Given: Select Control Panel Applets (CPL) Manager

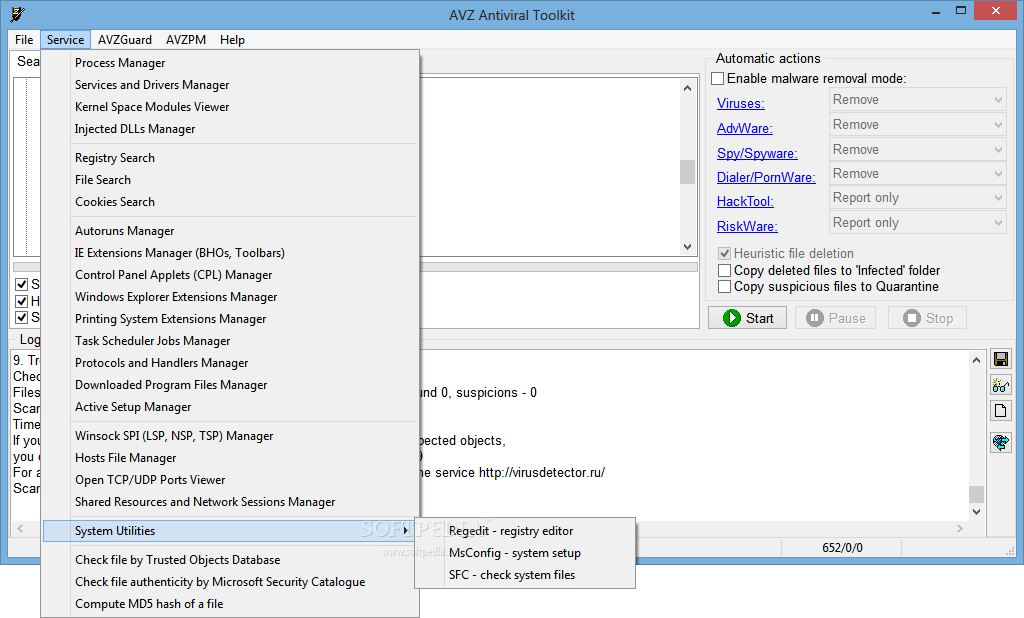Looking at the screenshot, I should click(230, 275).
